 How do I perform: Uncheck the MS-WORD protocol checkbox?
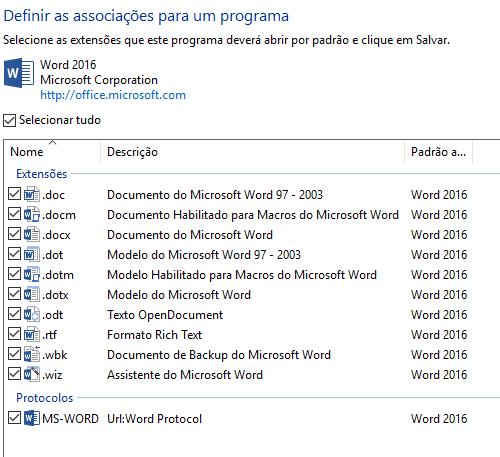pos(14,417)
